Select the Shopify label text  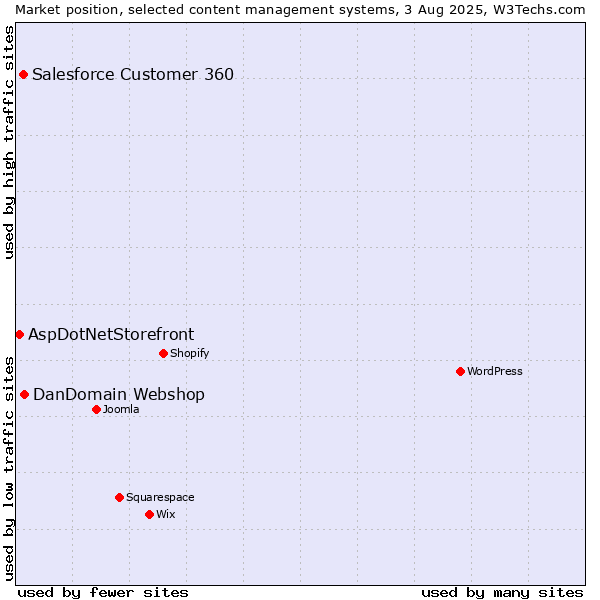[x=189, y=353]
